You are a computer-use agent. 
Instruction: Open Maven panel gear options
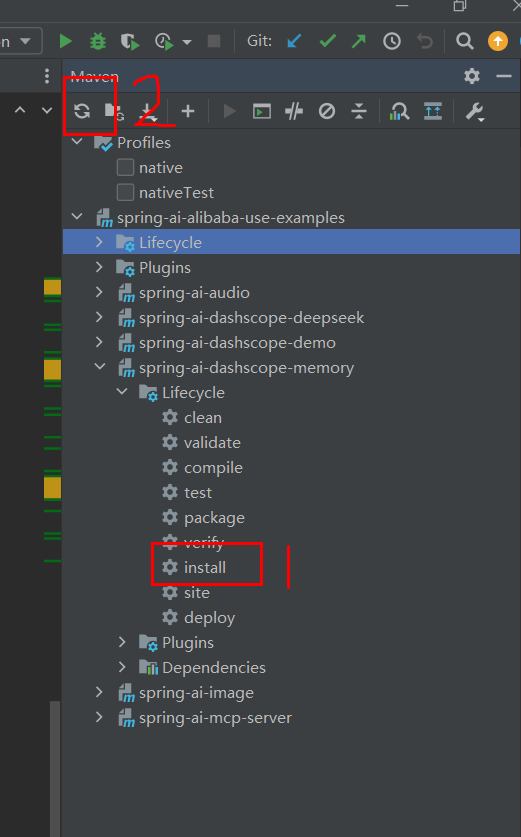[472, 76]
